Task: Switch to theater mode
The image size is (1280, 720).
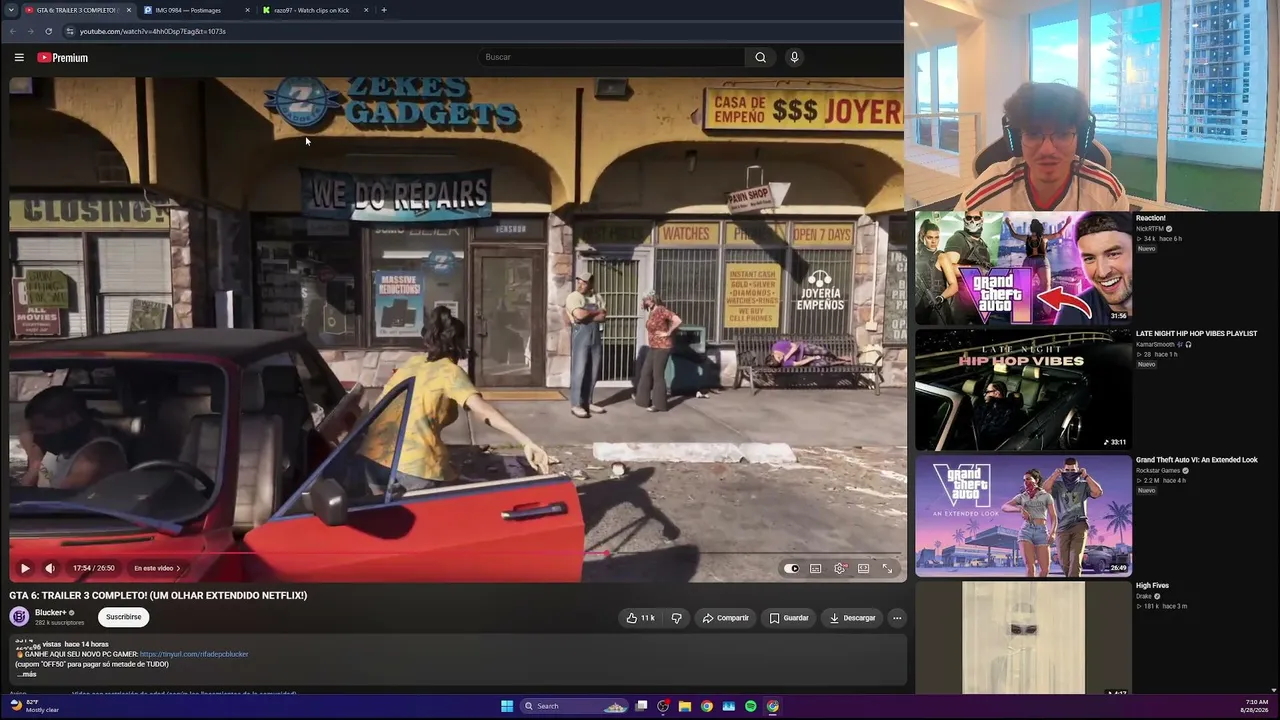Action: pyautogui.click(x=863, y=568)
